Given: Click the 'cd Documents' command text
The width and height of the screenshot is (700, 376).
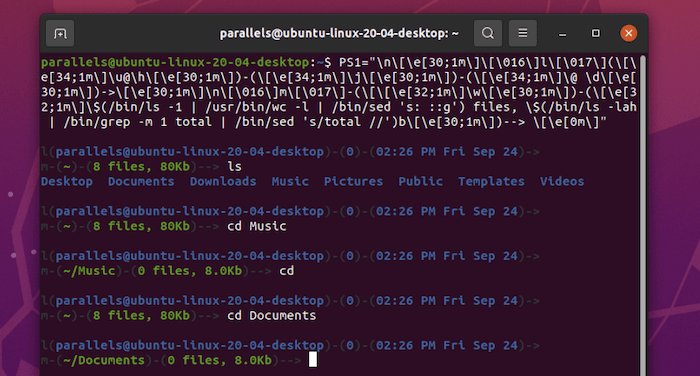Looking at the screenshot, I should point(271,316).
